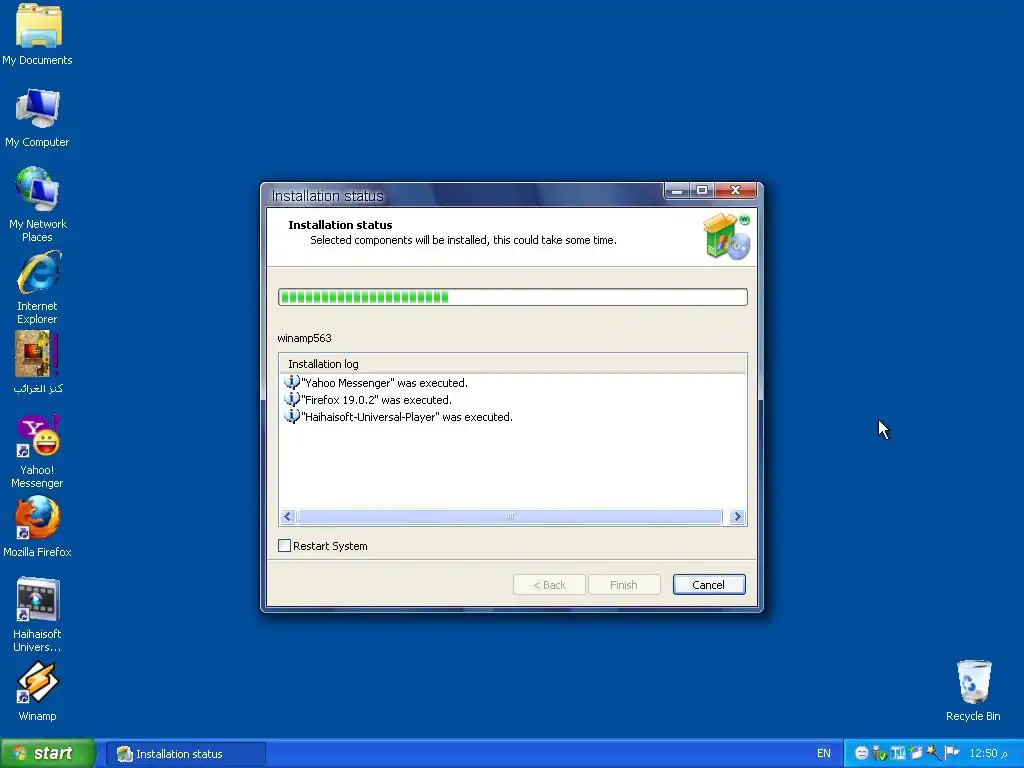Image resolution: width=1024 pixels, height=768 pixels.
Task: Select '"Yahoo Messenger" was executed.' log entry
Action: 384,383
